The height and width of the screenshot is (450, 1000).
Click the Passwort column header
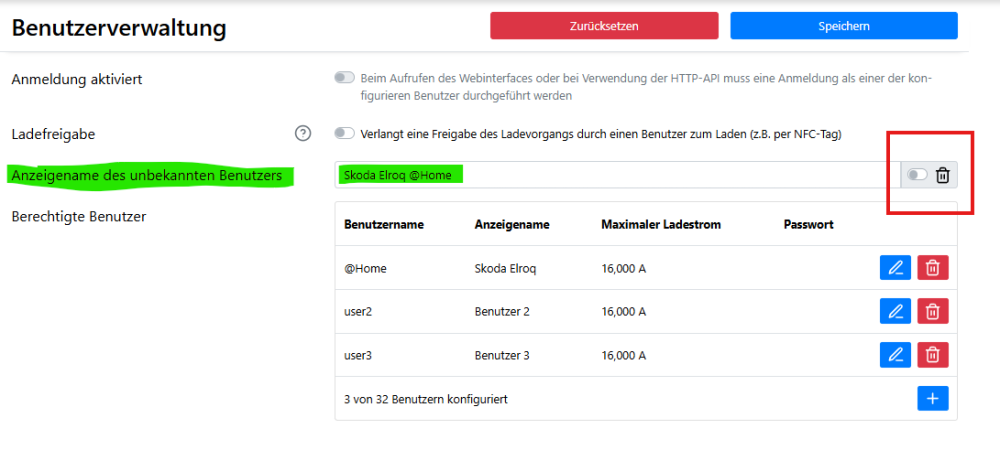(808, 225)
